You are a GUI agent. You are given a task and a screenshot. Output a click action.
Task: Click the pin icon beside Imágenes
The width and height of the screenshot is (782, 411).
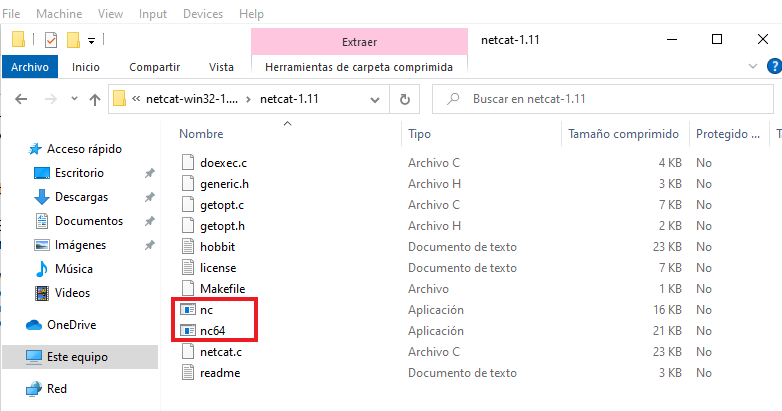[x=149, y=245]
